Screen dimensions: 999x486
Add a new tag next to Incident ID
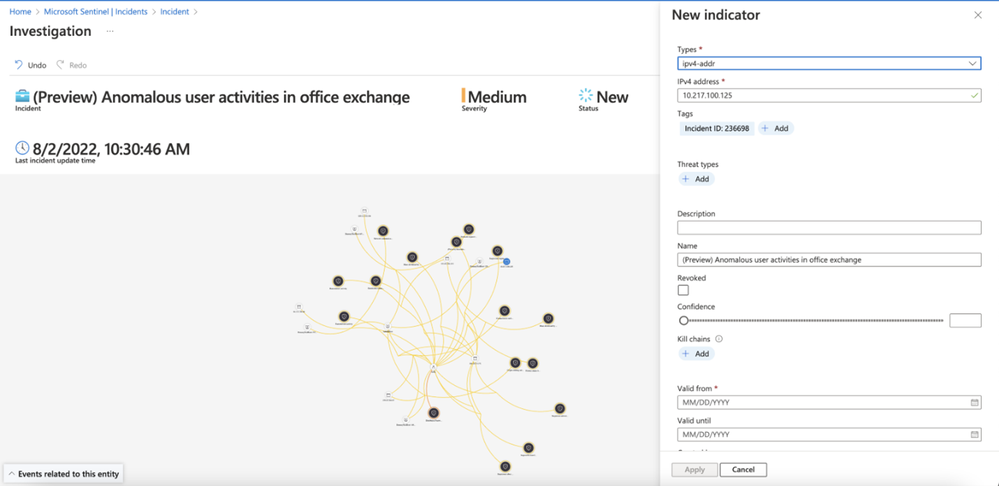776,128
